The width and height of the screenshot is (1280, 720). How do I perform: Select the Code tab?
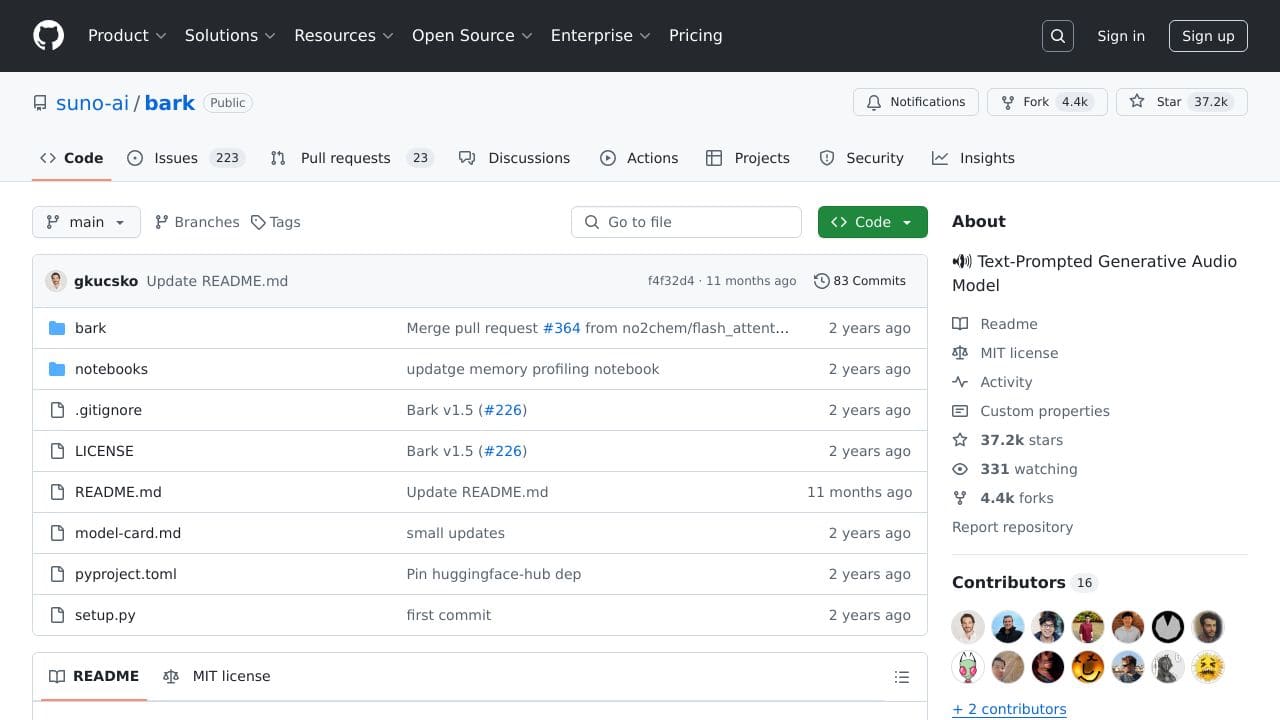coord(72,158)
